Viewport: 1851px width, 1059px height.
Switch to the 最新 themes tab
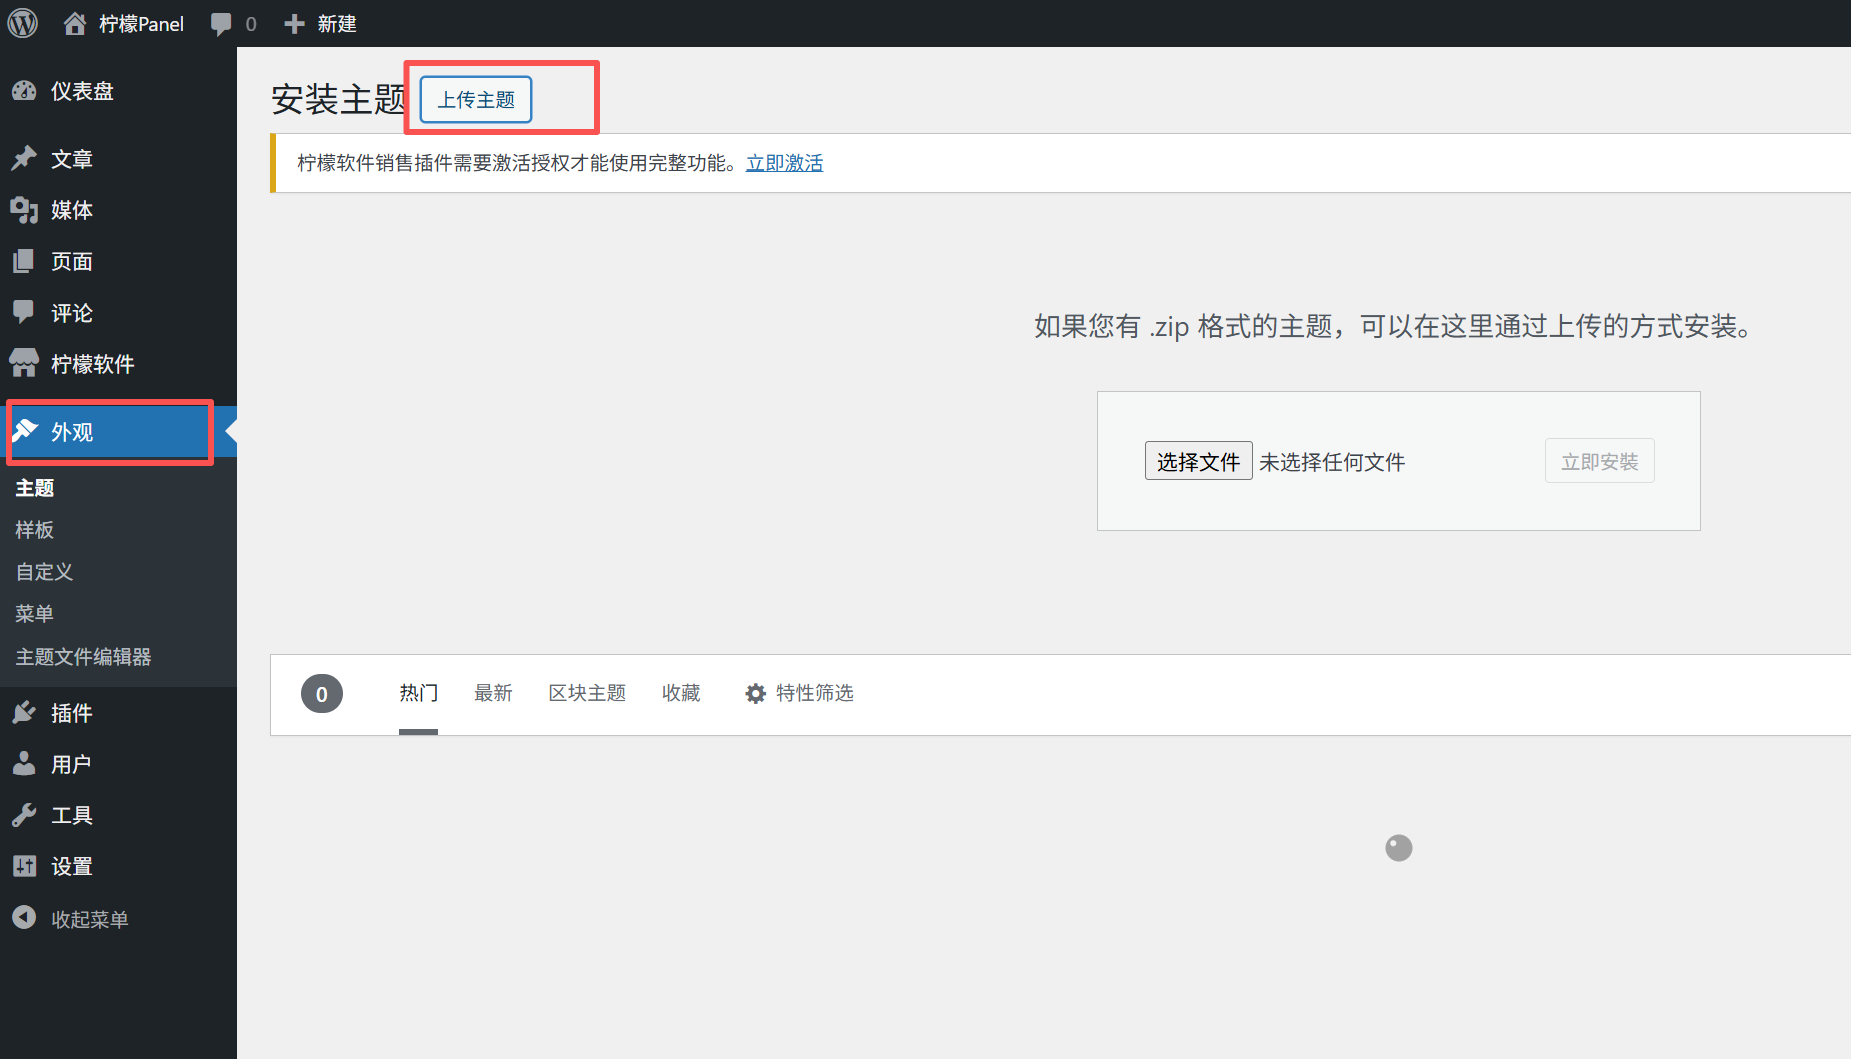(493, 693)
